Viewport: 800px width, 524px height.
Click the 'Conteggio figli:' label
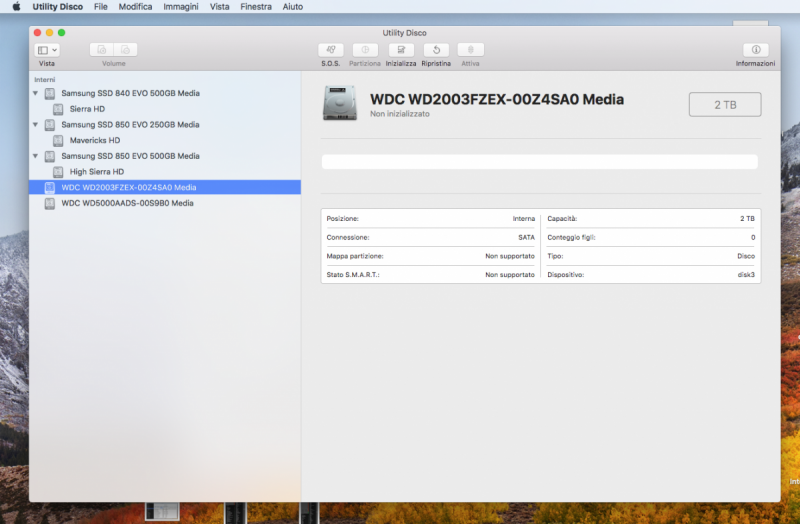(571, 237)
